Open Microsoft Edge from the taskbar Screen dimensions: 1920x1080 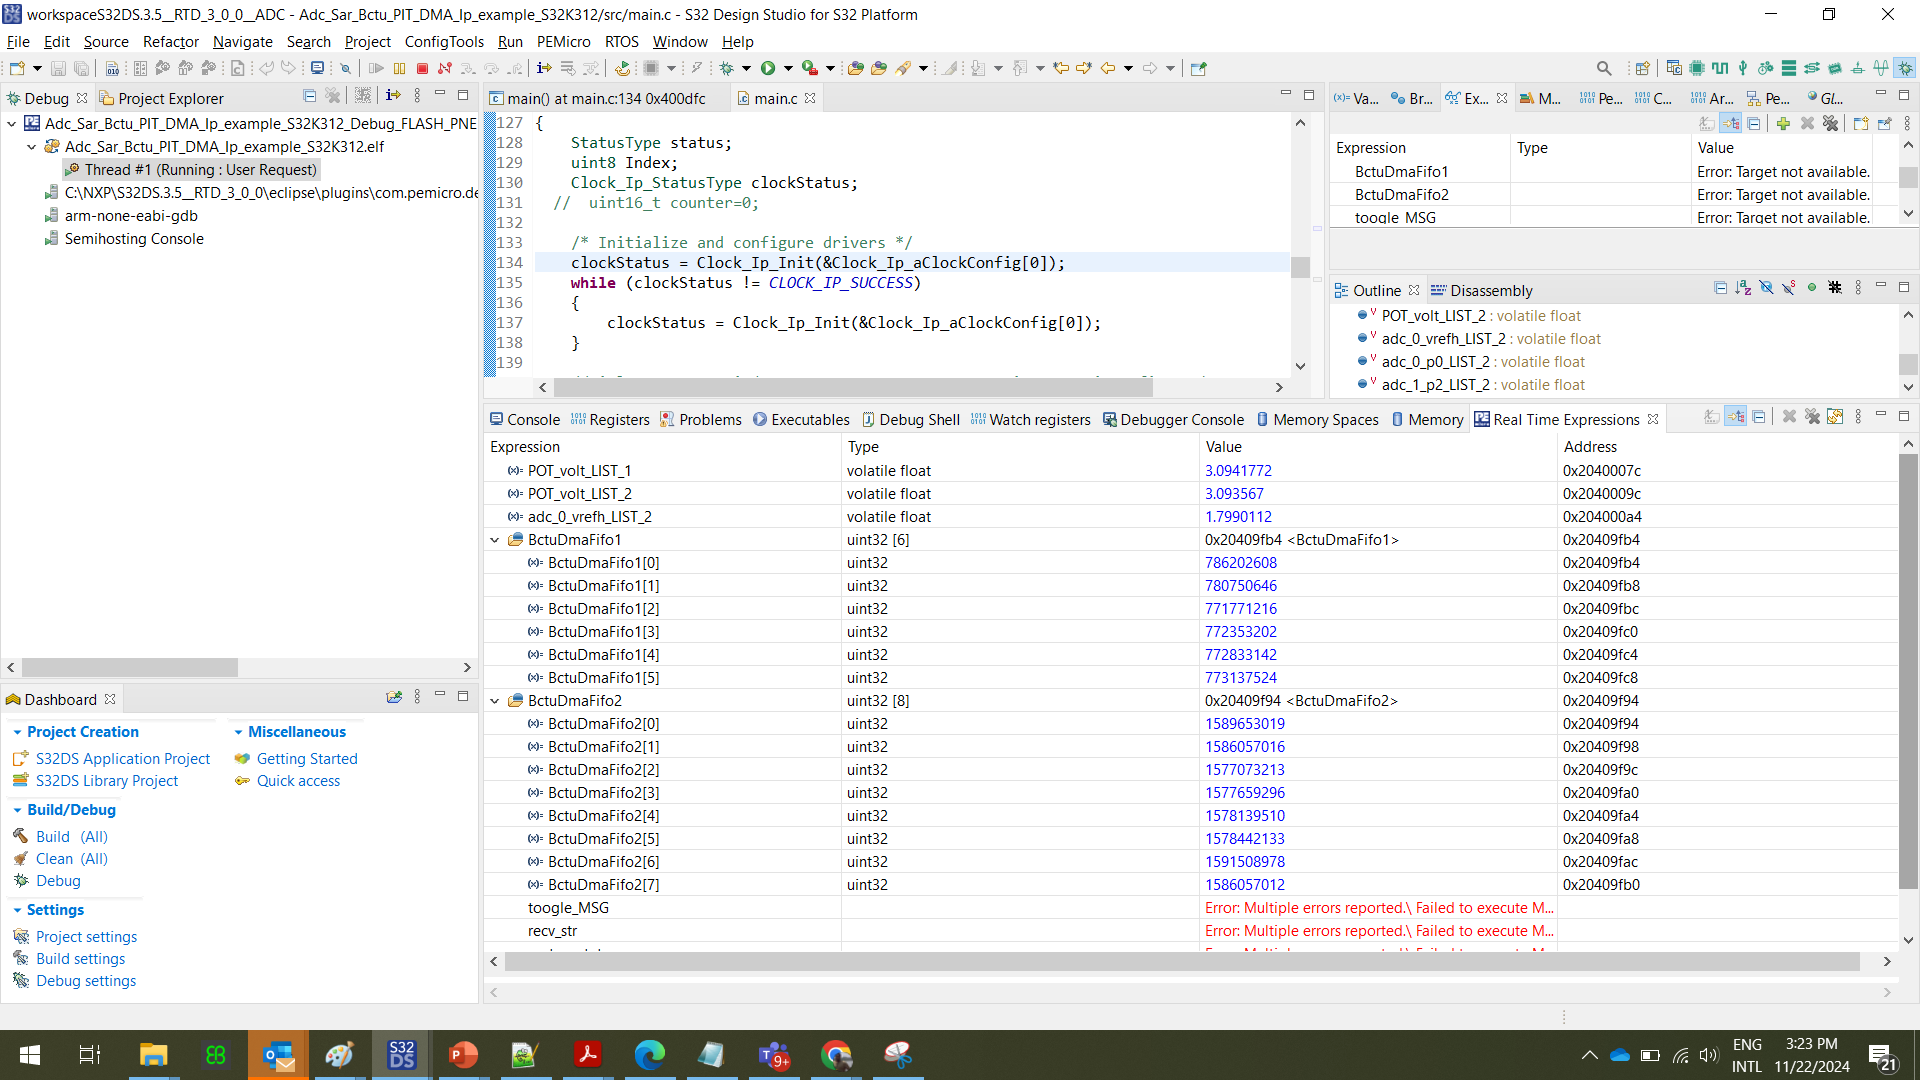point(649,1055)
